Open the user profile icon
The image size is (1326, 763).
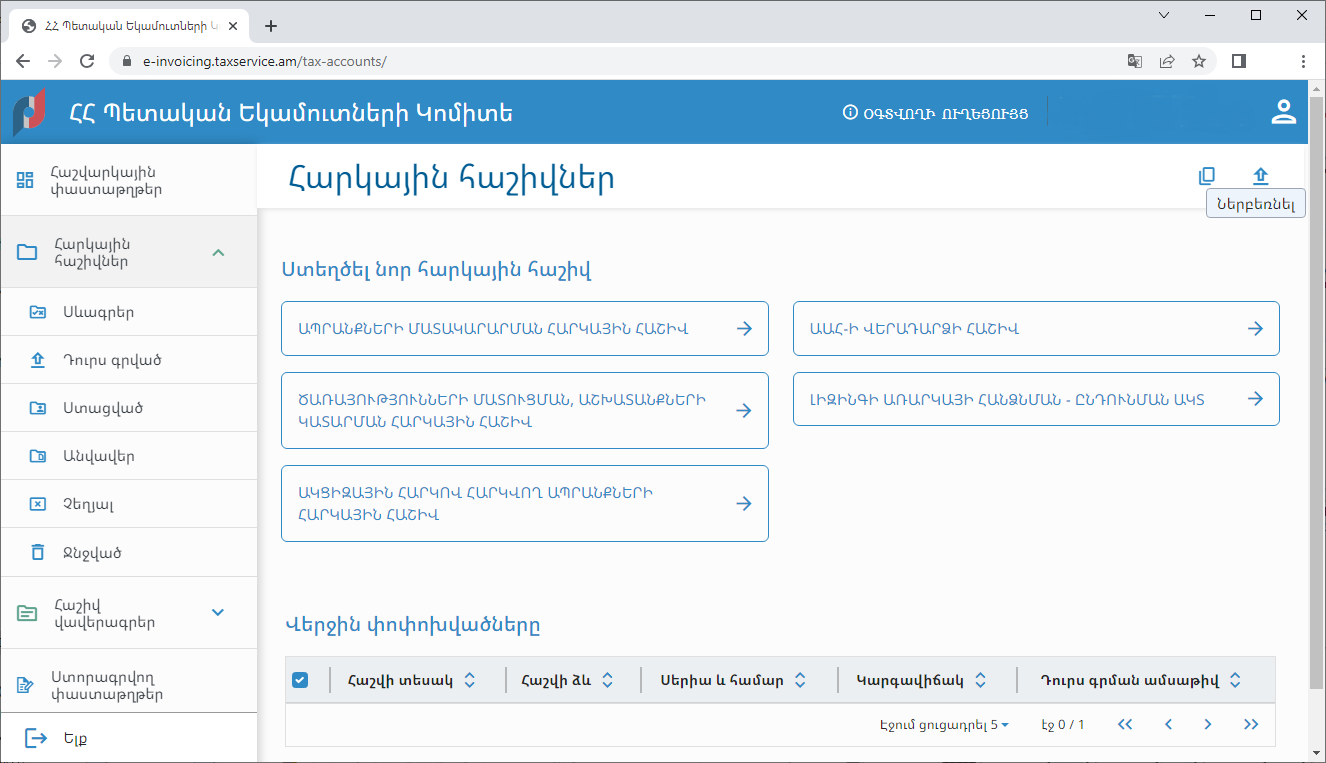point(1284,111)
